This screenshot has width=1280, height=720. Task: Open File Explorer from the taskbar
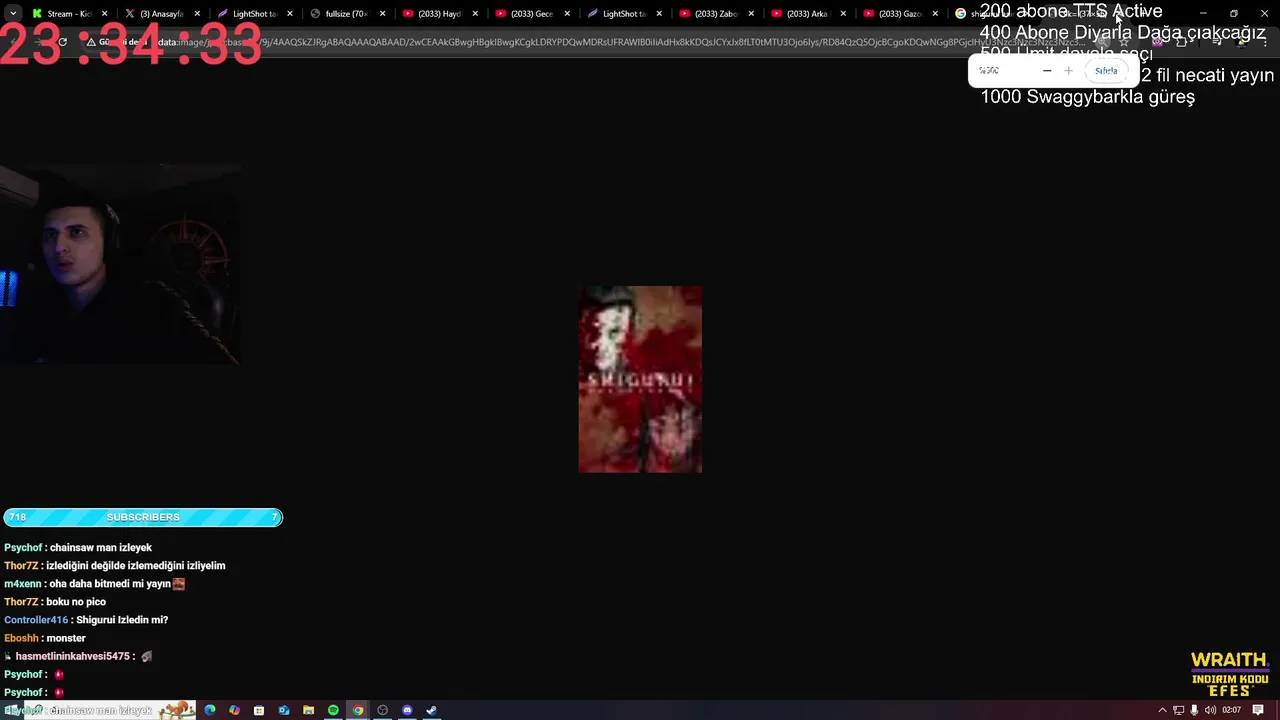coord(308,710)
